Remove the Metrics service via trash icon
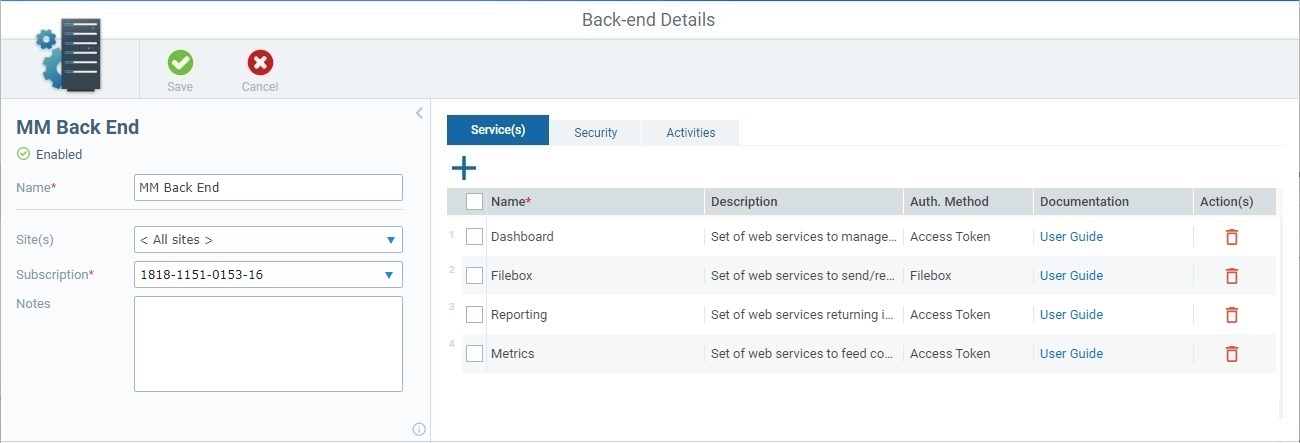The height and width of the screenshot is (443, 1300). tap(1231, 354)
